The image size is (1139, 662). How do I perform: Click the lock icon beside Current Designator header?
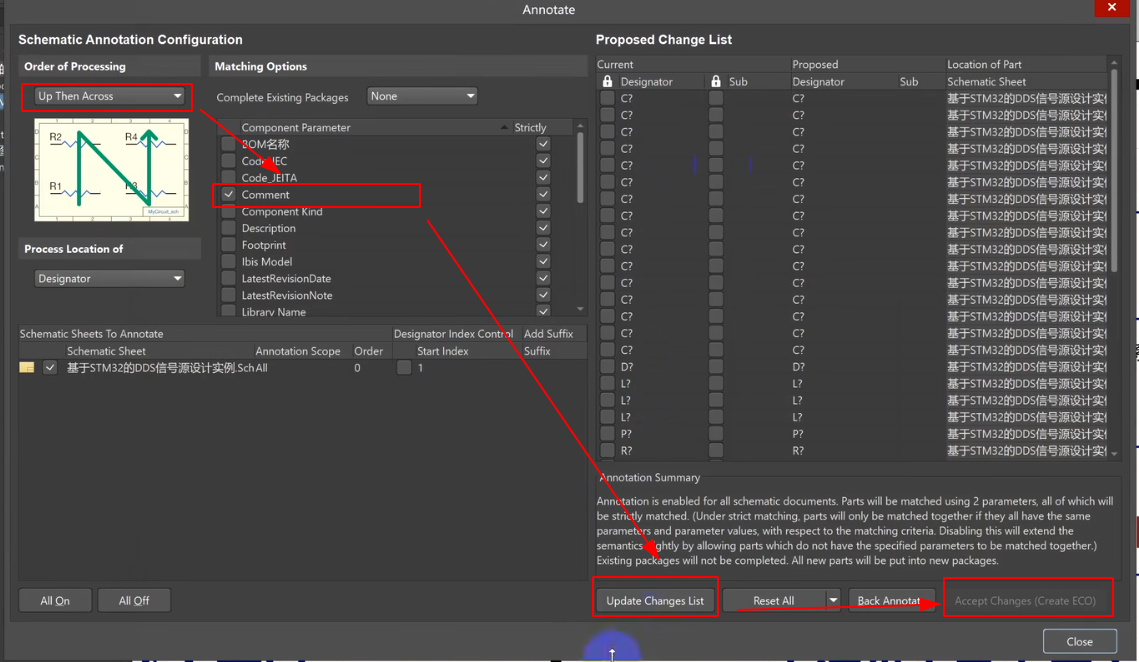click(x=607, y=81)
